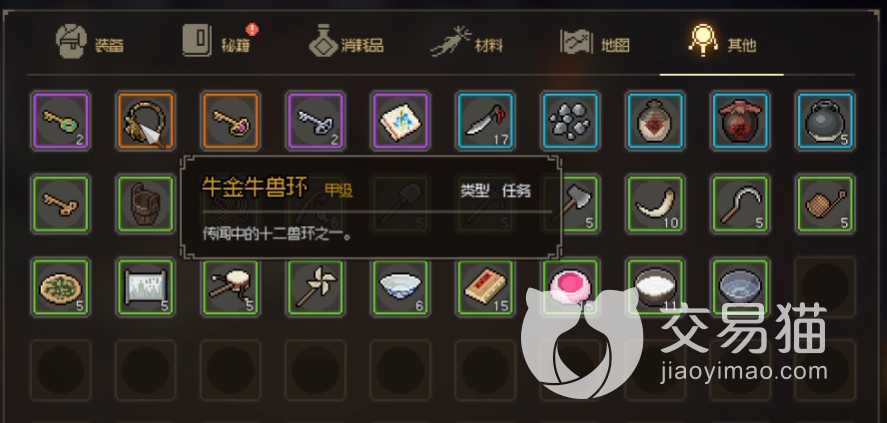Click the wooden bucket item
887x423 pixels.
coord(146,204)
